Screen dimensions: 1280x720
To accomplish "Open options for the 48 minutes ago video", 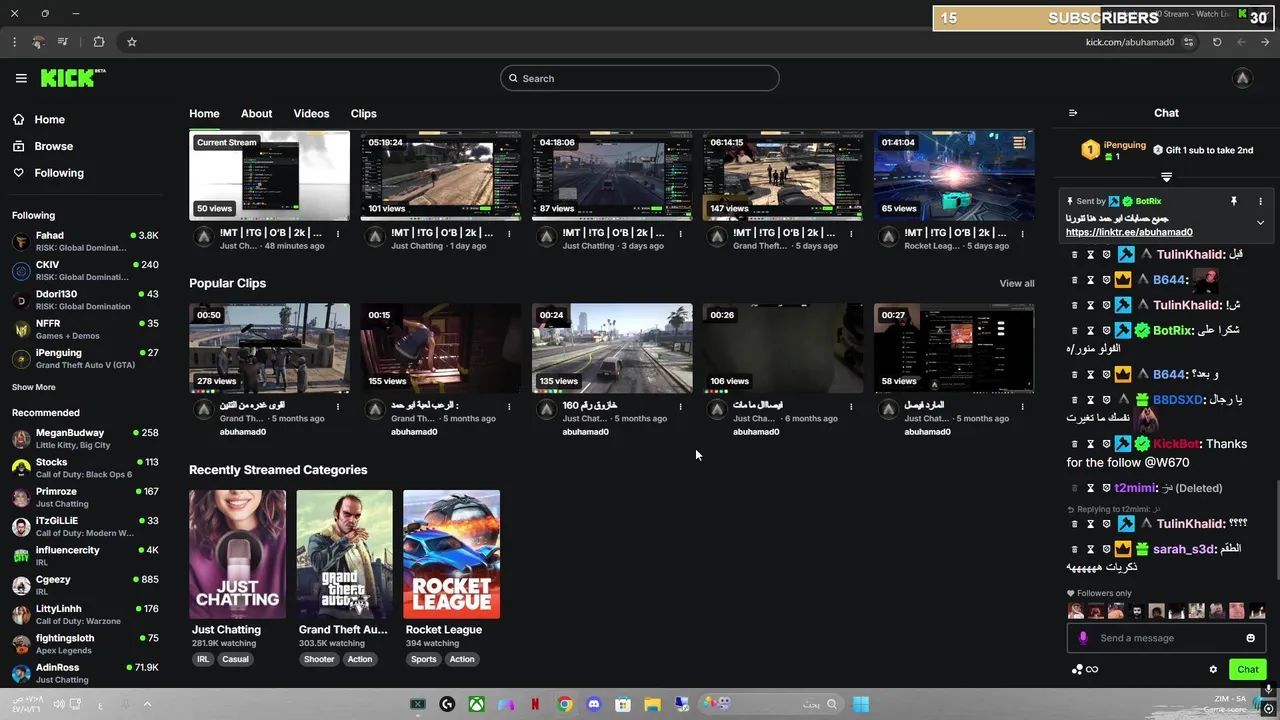I will point(338,234).
